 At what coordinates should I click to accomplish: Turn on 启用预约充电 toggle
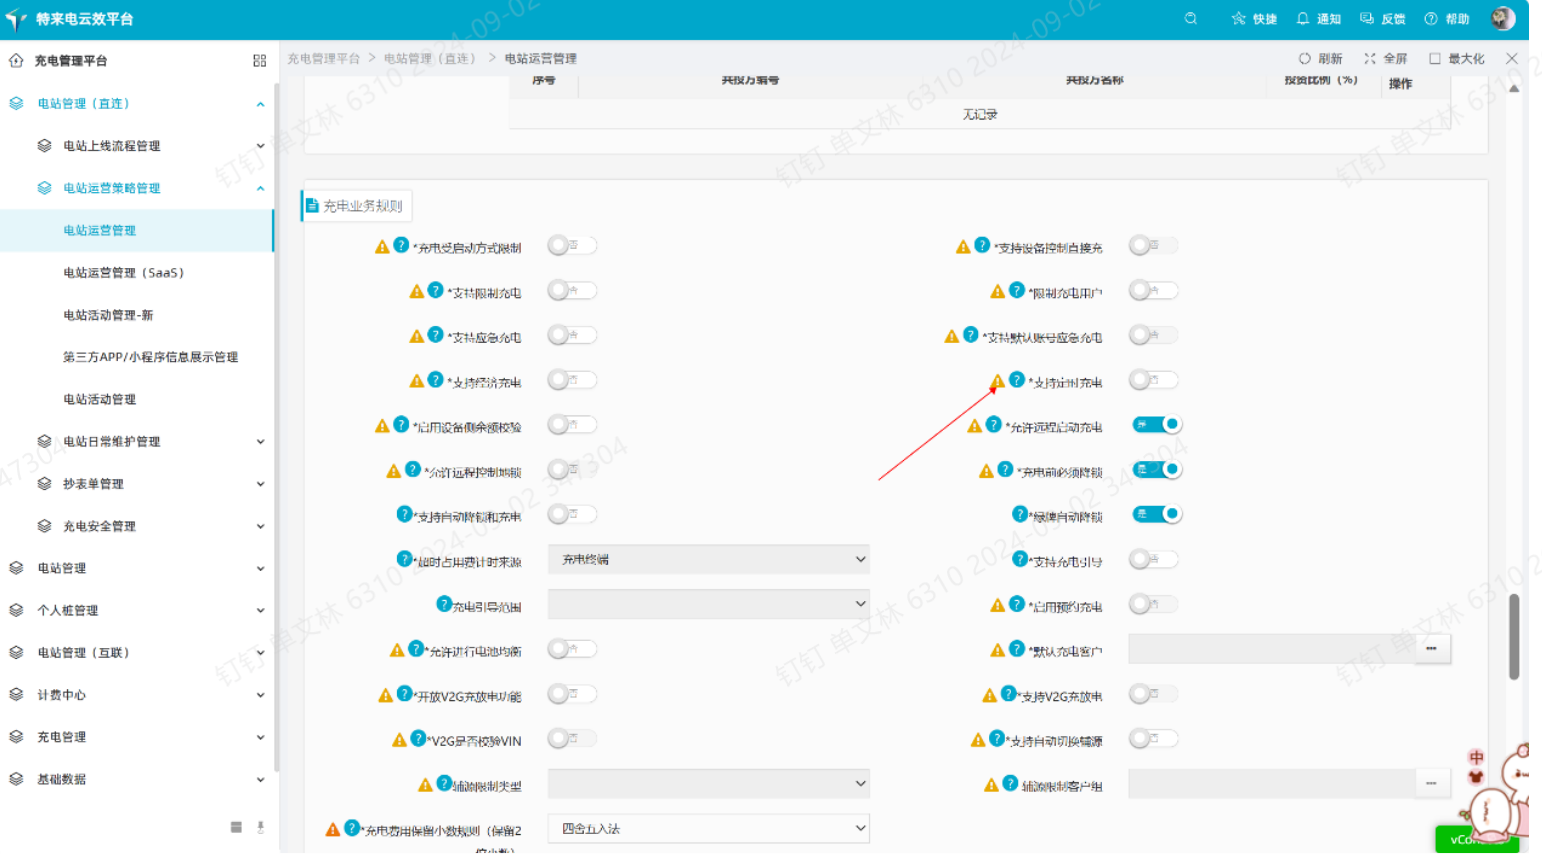1152,604
